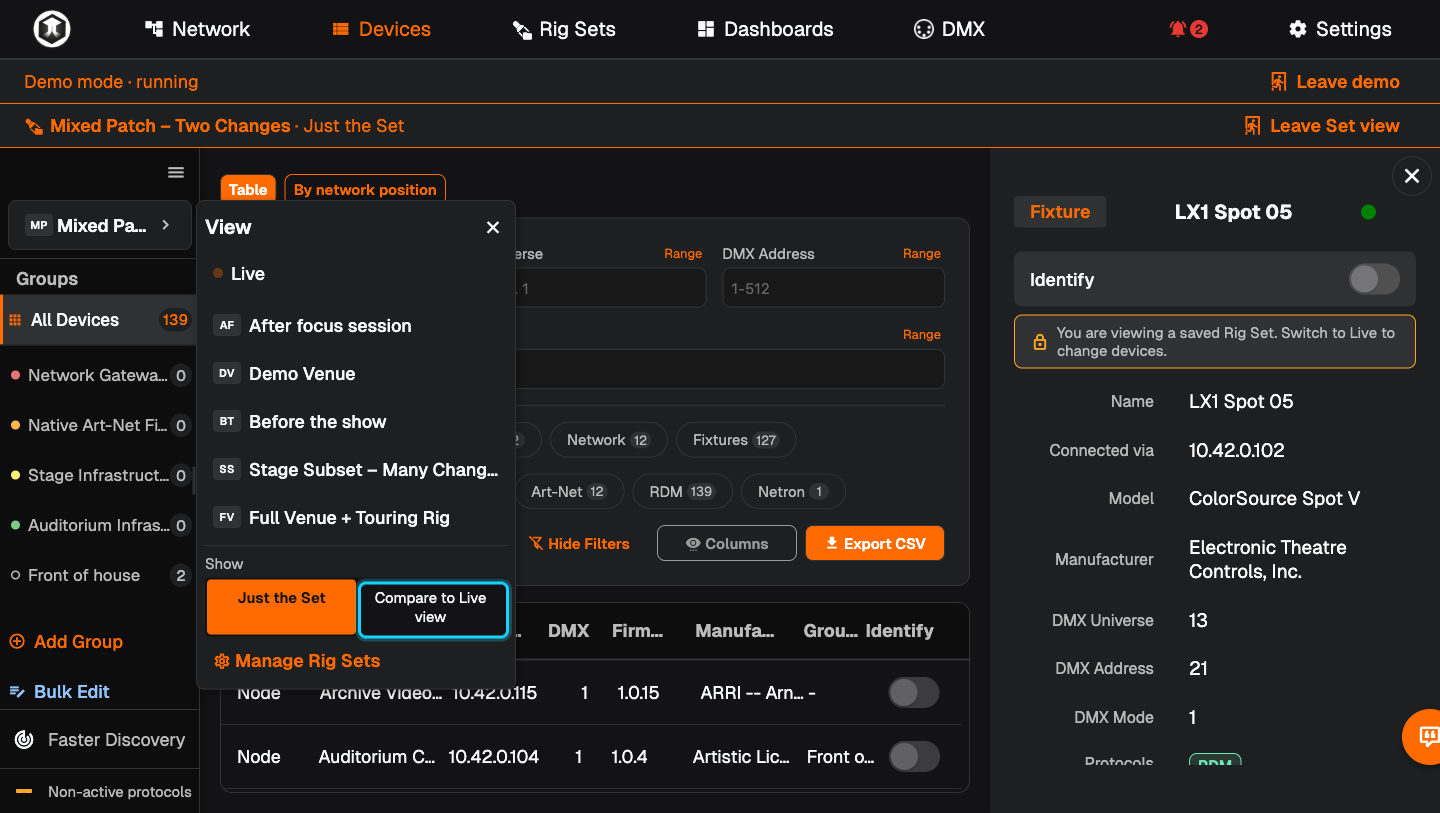Toggle the Identify switch for LX1 Spot 05
This screenshot has width=1440, height=813.
1374,279
